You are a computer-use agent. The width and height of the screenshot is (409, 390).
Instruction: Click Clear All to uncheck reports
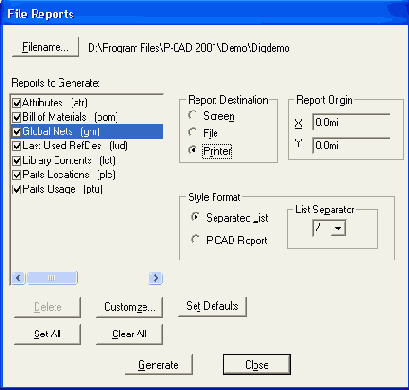[x=130, y=334]
